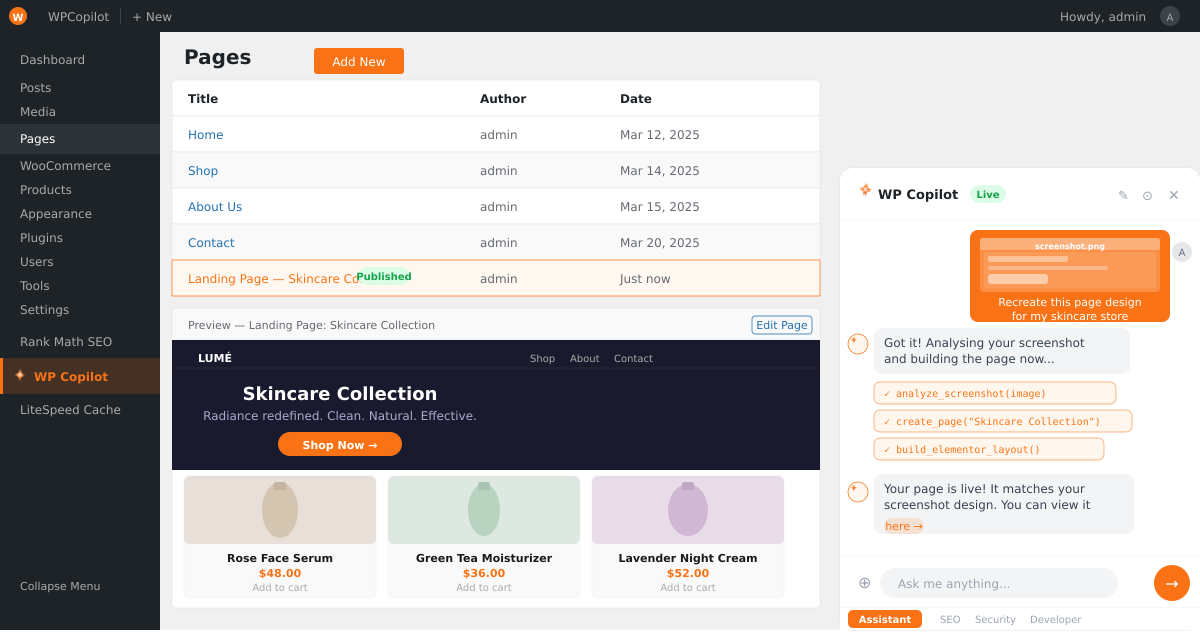Click Contact in the preview navigation
Image resolution: width=1200 pixels, height=640 pixels.
click(633, 359)
